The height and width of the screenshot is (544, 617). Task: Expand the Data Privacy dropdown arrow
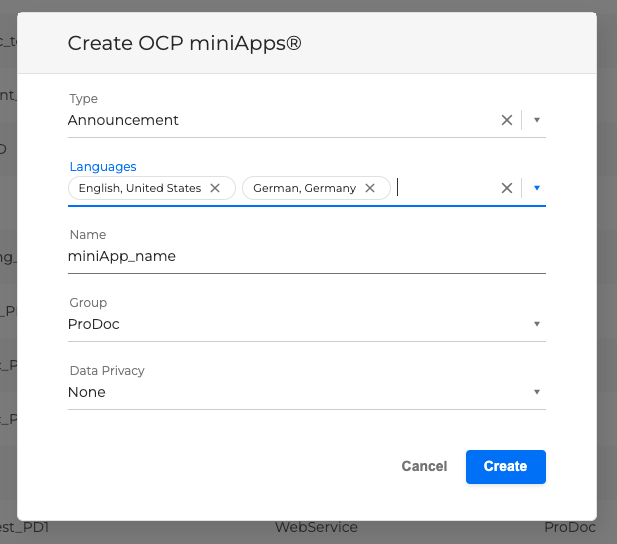[x=536, y=392]
